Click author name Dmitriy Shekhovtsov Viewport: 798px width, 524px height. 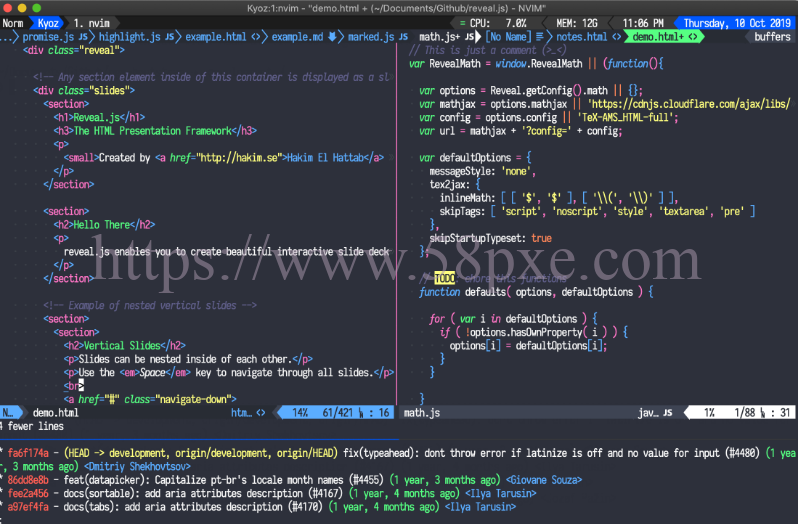(137, 467)
